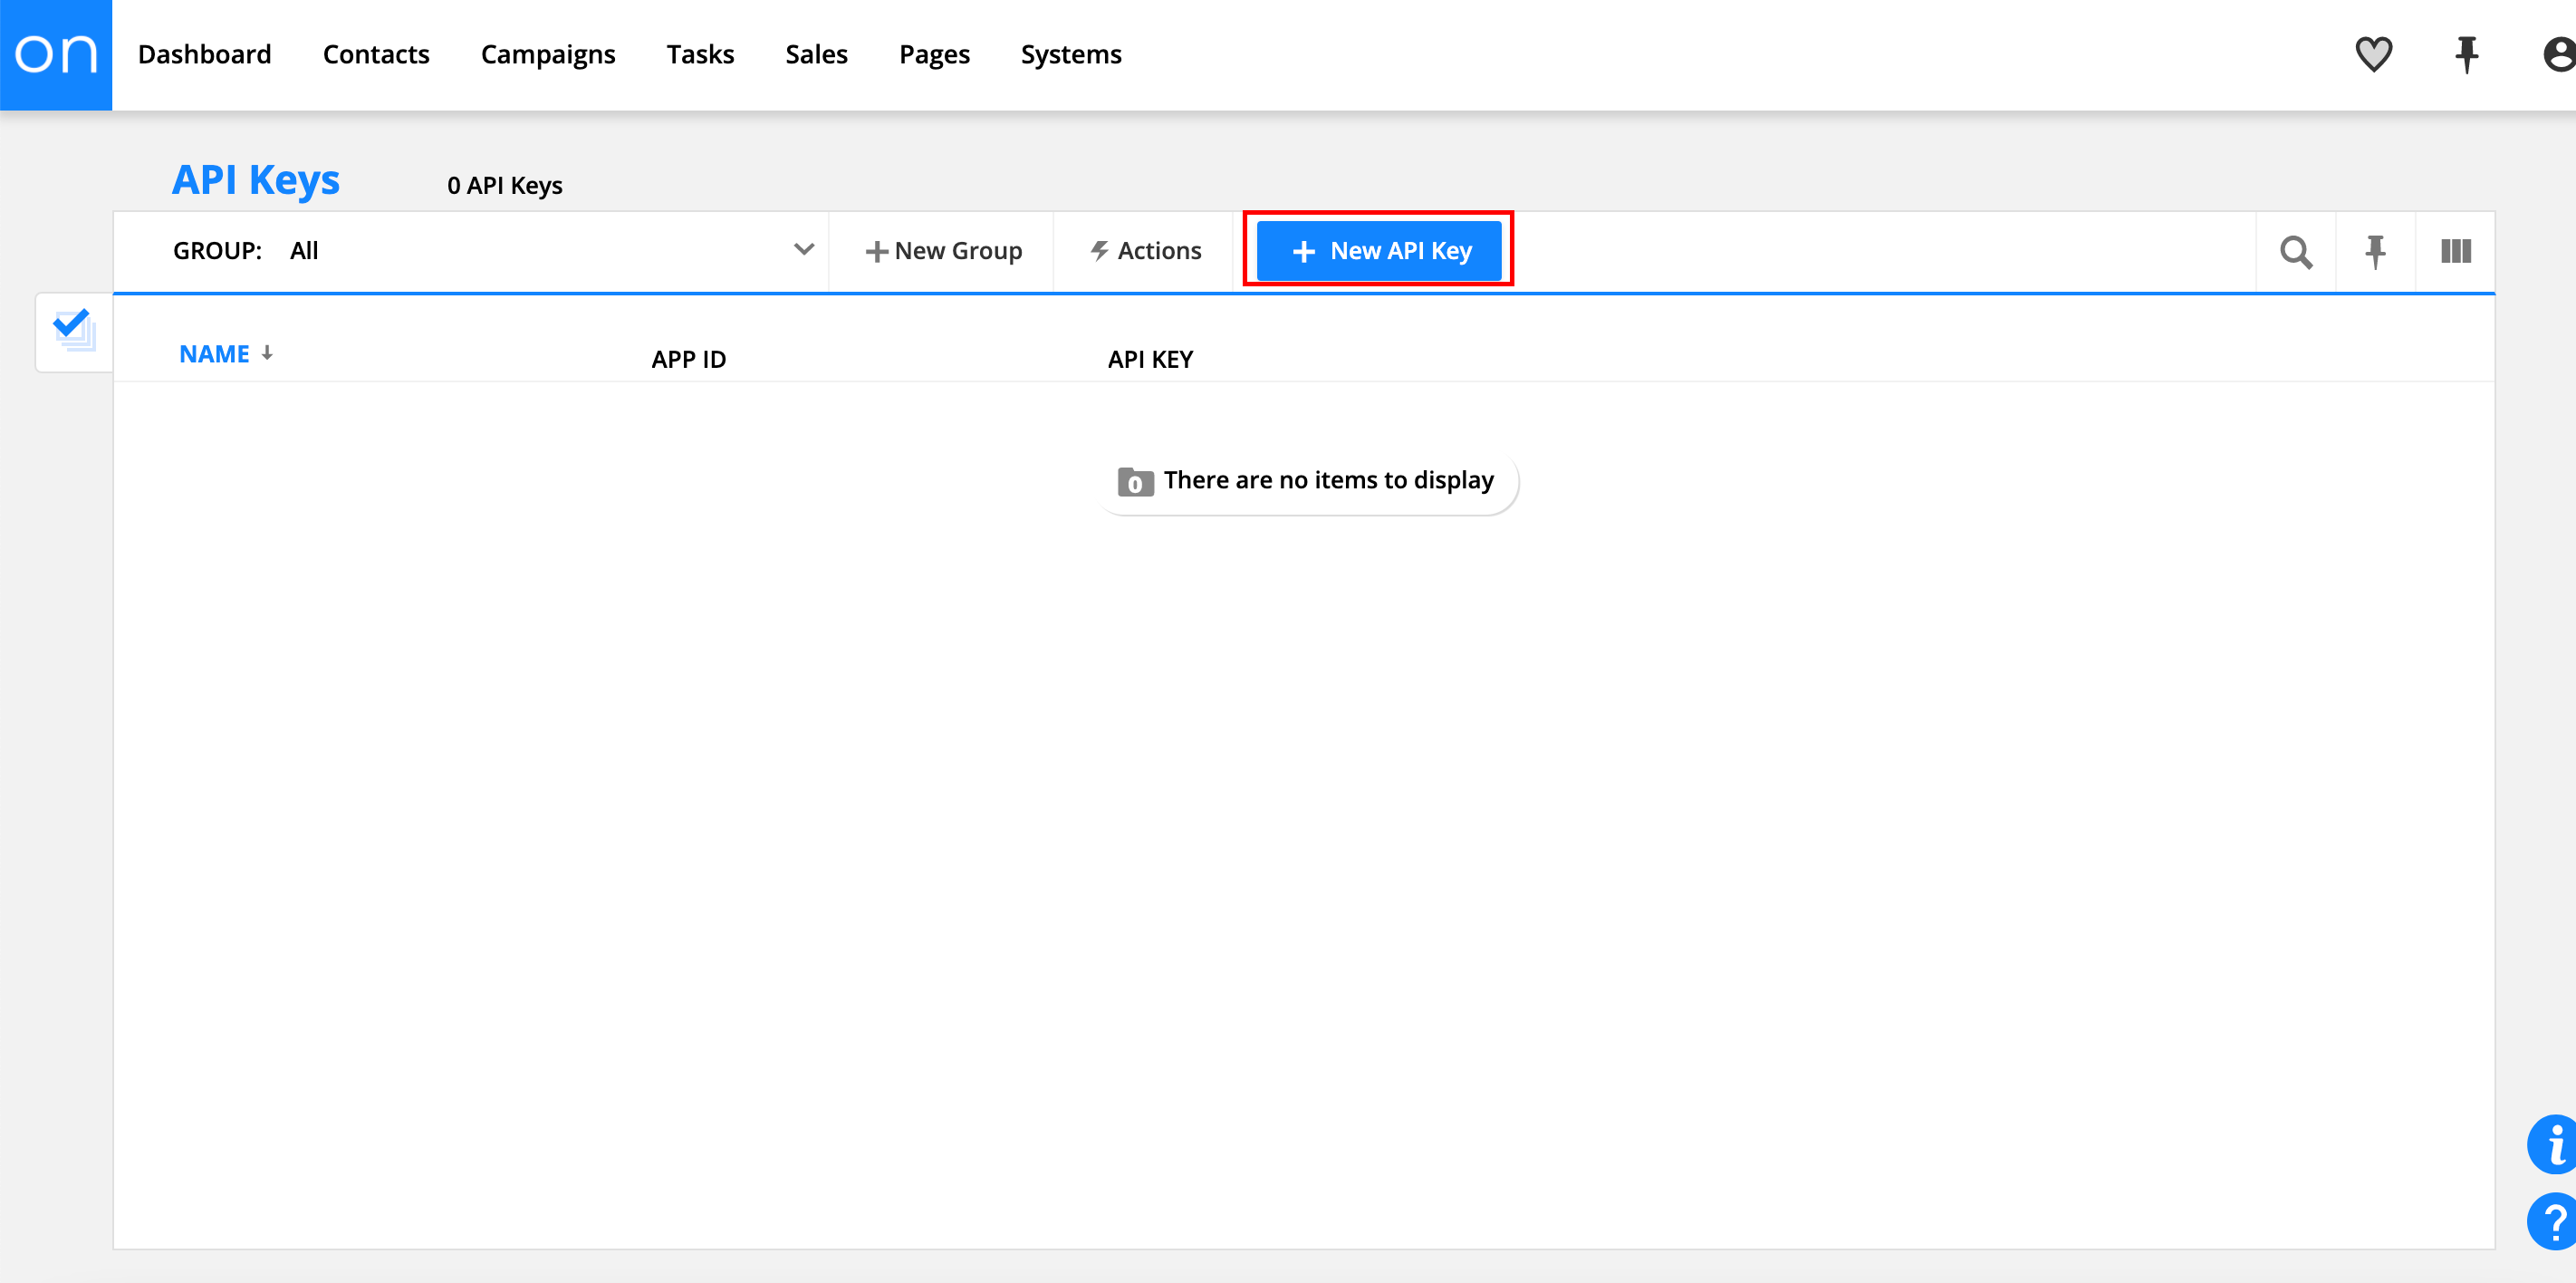The height and width of the screenshot is (1283, 2576).
Task: Click the New API Key button
Action: coord(1378,251)
